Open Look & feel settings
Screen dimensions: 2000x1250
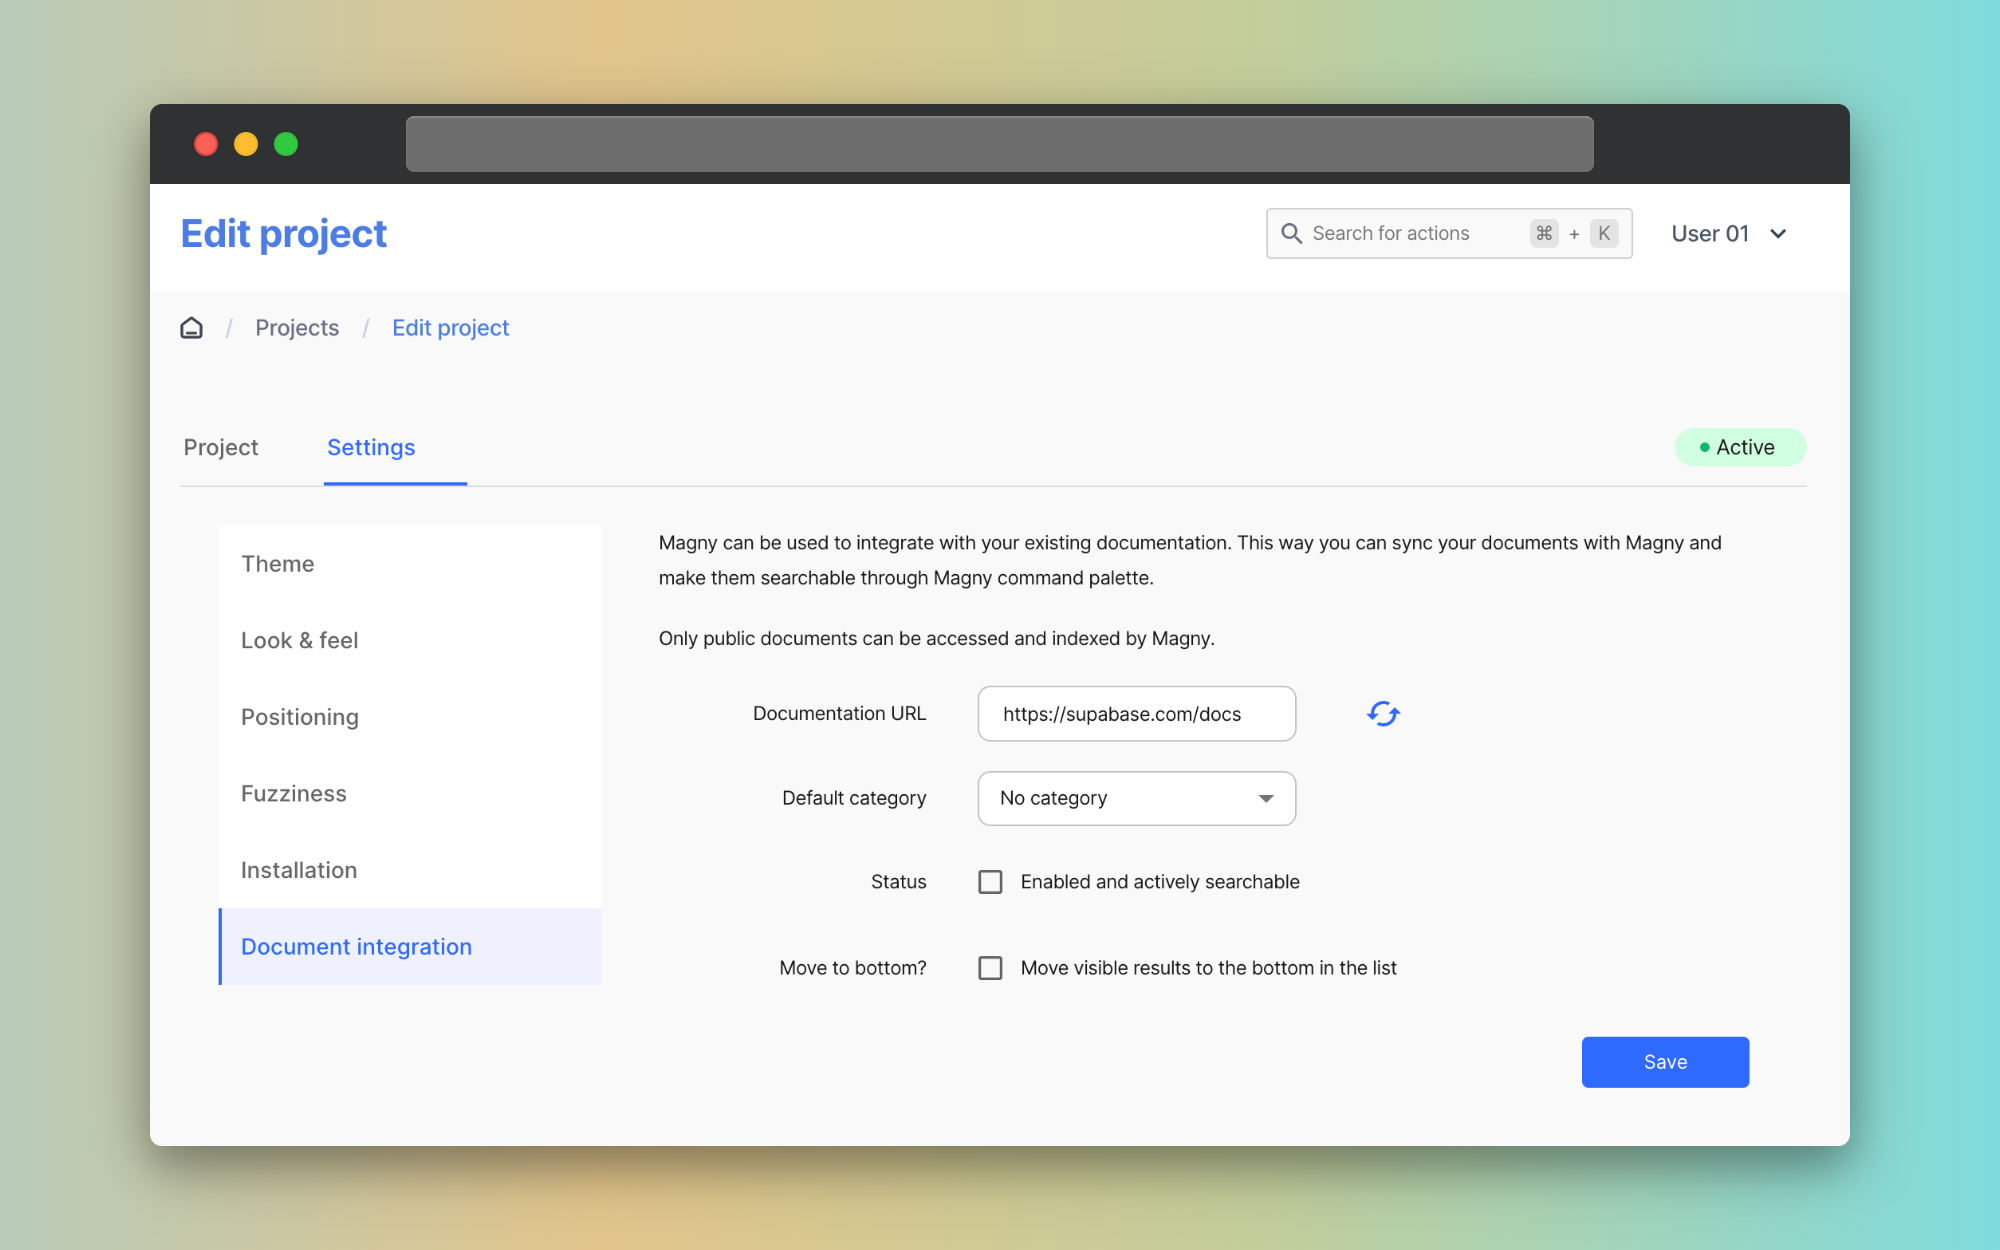[410, 640]
